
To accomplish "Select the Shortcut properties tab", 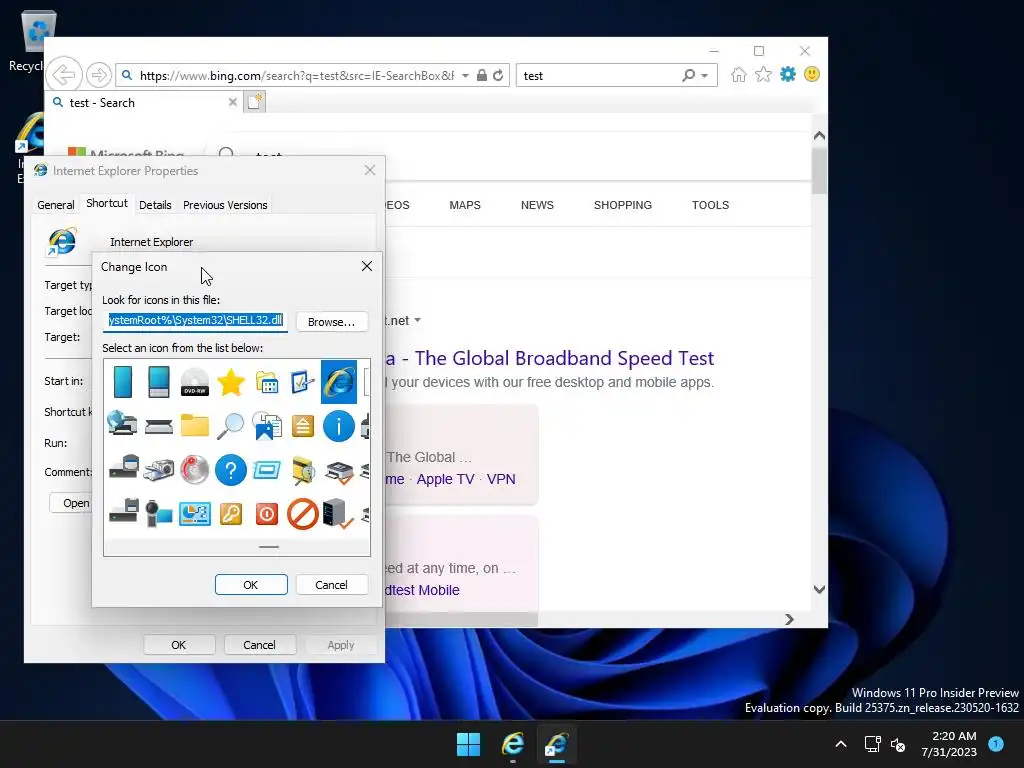I will tap(107, 203).
